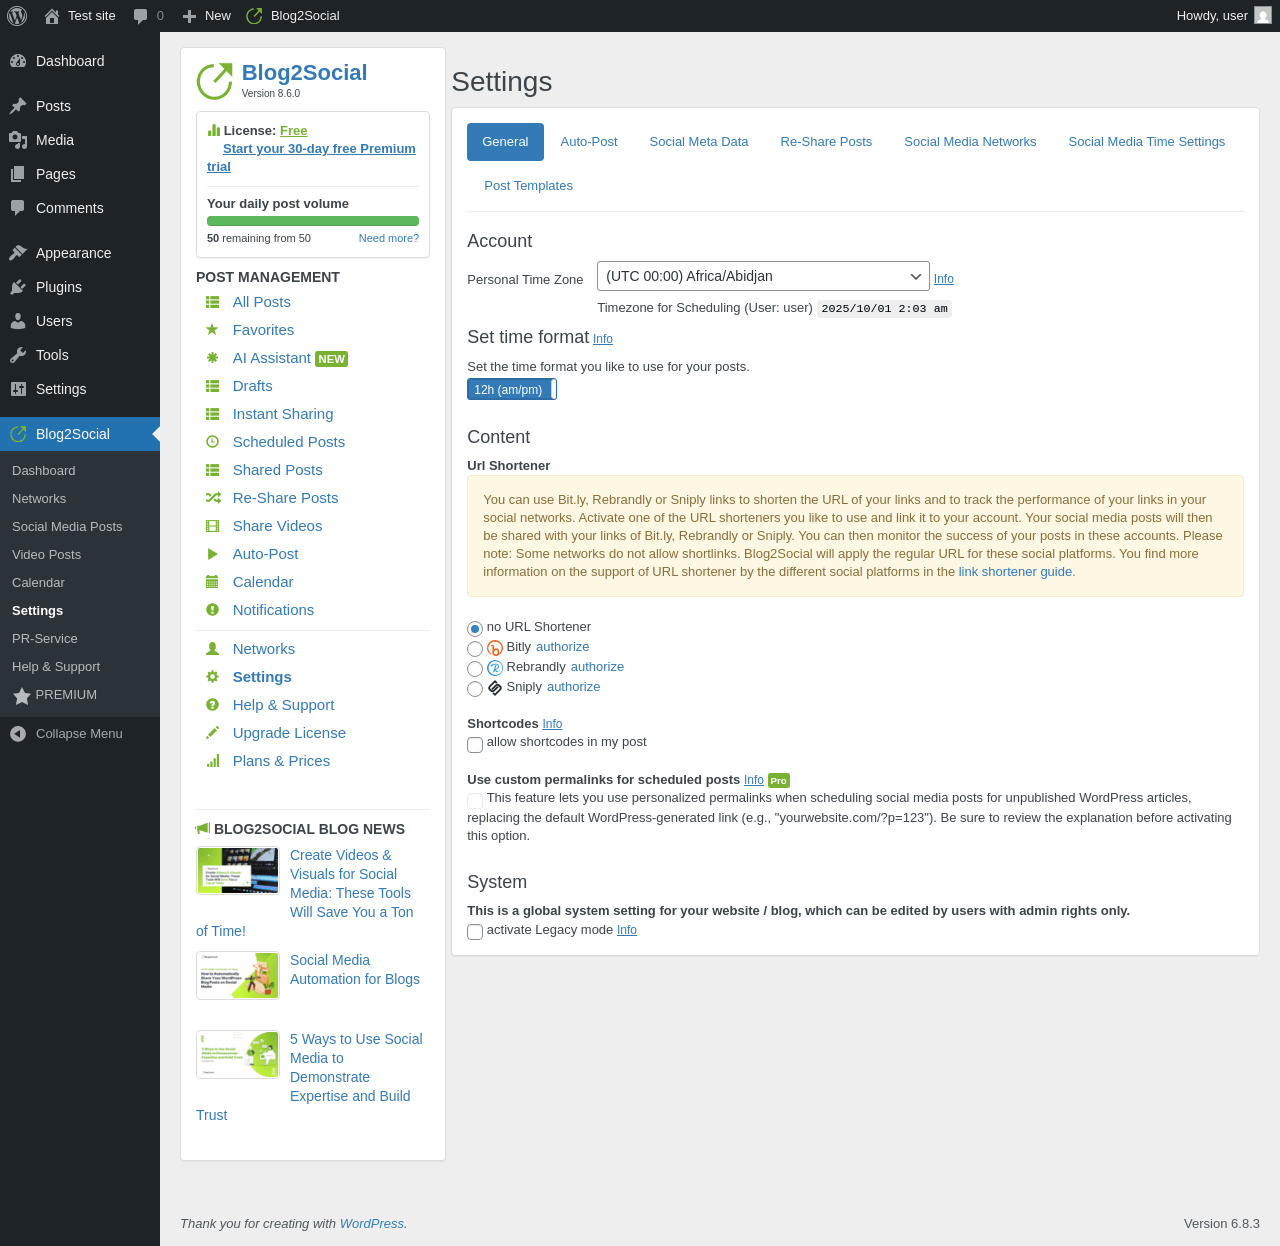Click the Posts pin icon
The height and width of the screenshot is (1246, 1280).
point(18,106)
